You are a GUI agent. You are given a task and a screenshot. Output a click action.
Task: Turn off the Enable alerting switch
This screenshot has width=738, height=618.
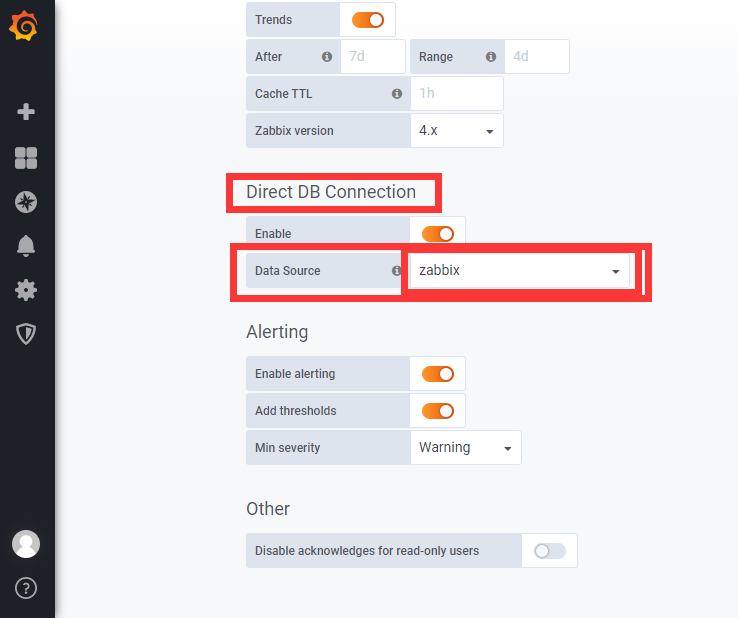click(x=438, y=374)
